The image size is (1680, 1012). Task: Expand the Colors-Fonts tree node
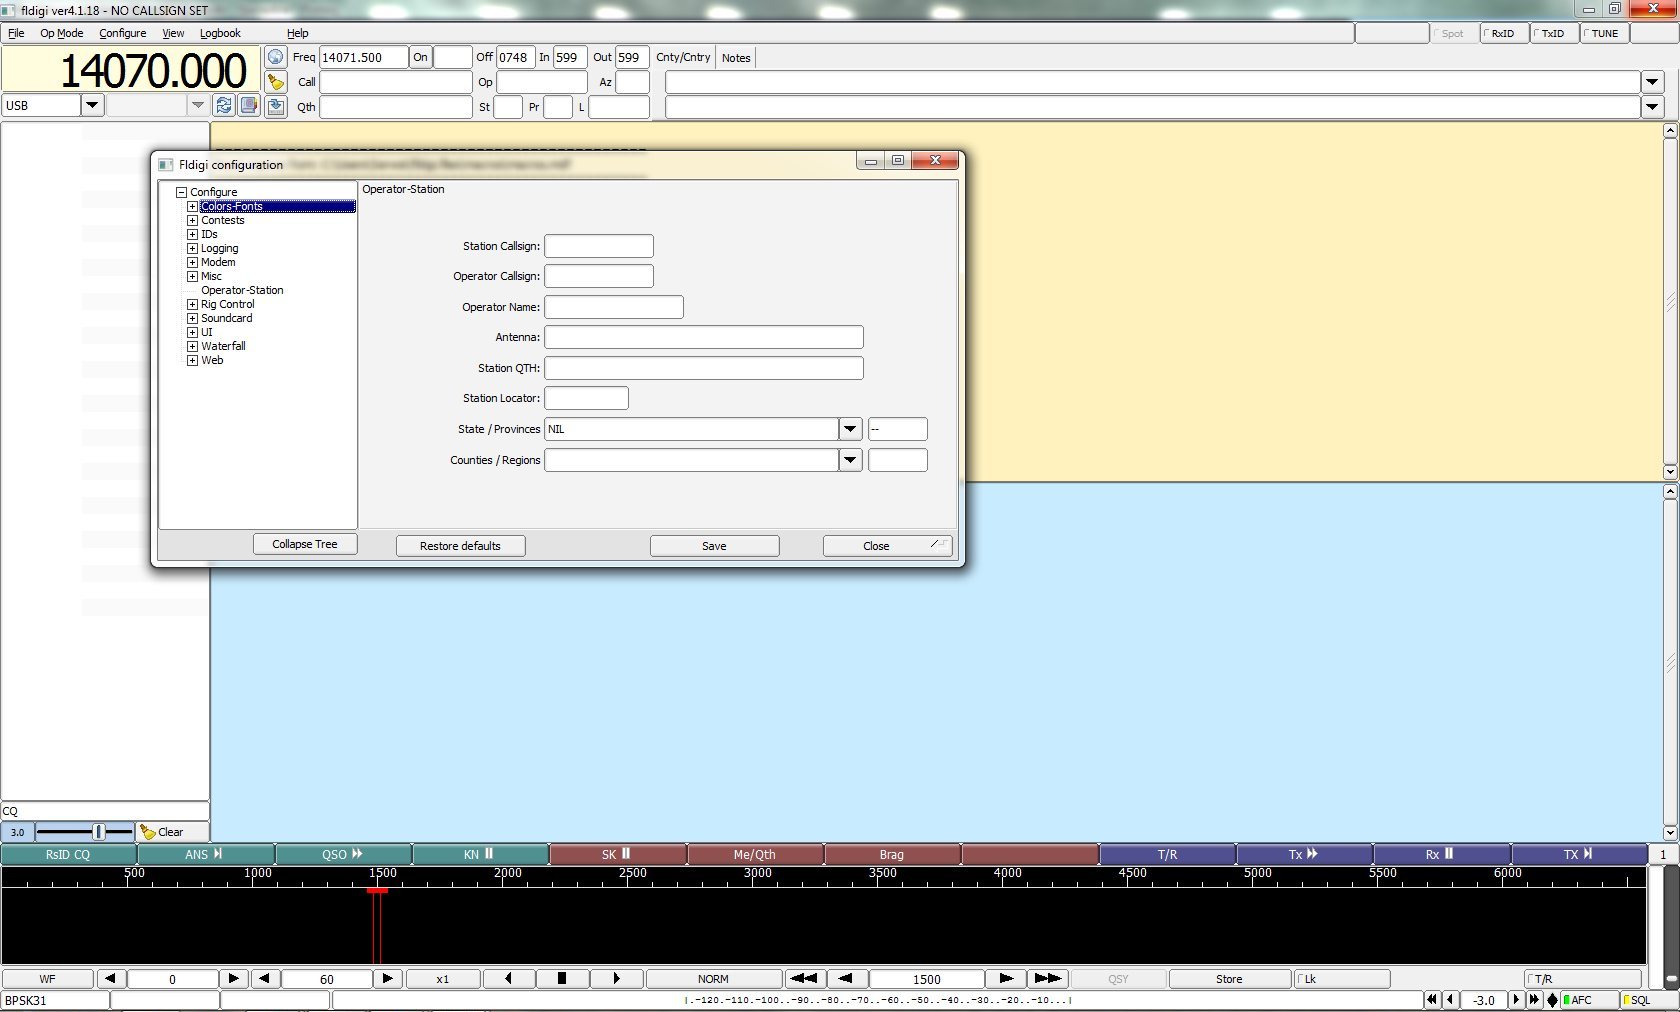[x=192, y=207]
